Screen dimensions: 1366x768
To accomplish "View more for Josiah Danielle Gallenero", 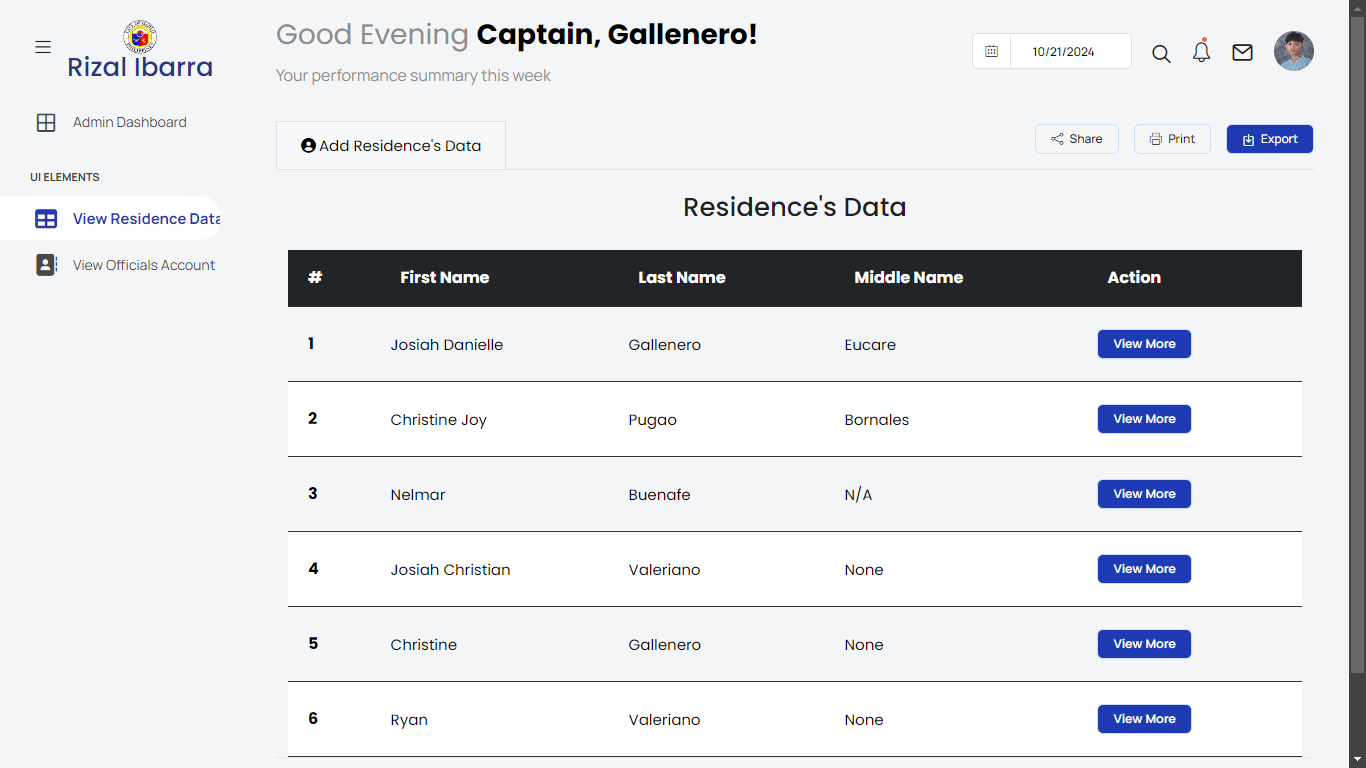I will point(1144,344).
